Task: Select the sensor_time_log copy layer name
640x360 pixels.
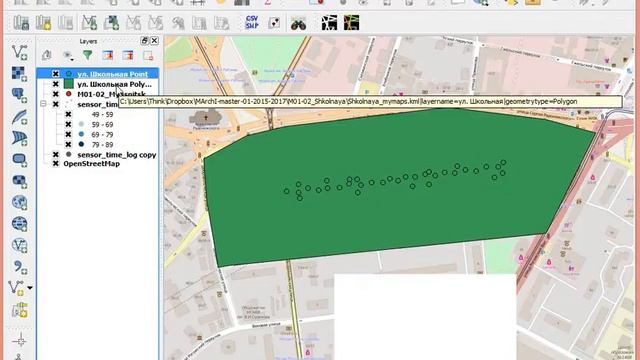Action: tap(117, 155)
